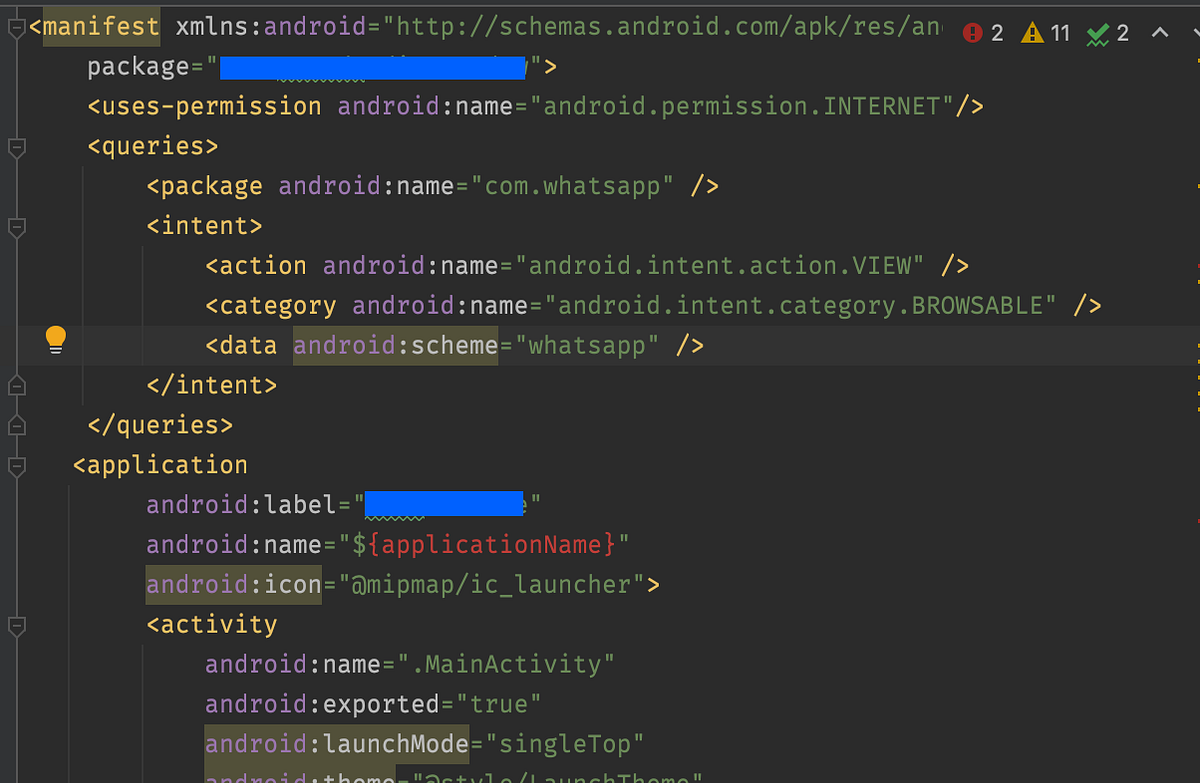Click the @mipmap/ic_launcher icon reference

coord(490,584)
